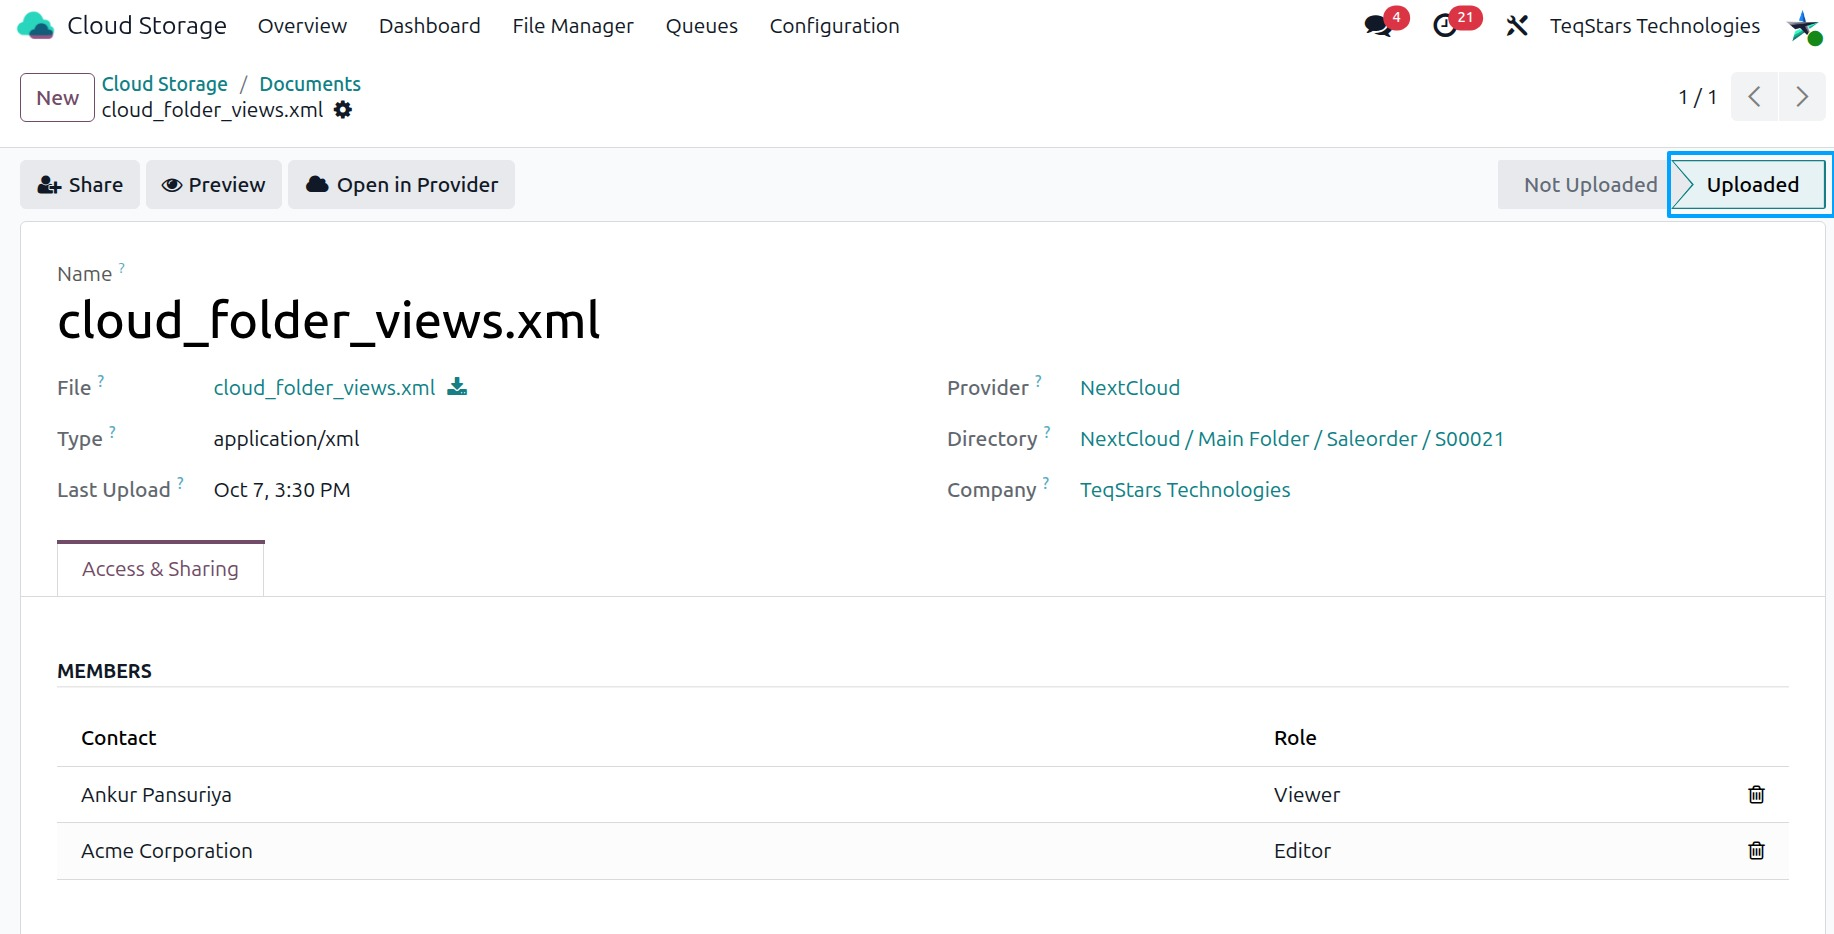The image size is (1834, 934).
Task: Go to Documents breadcrumb link
Action: (x=310, y=84)
